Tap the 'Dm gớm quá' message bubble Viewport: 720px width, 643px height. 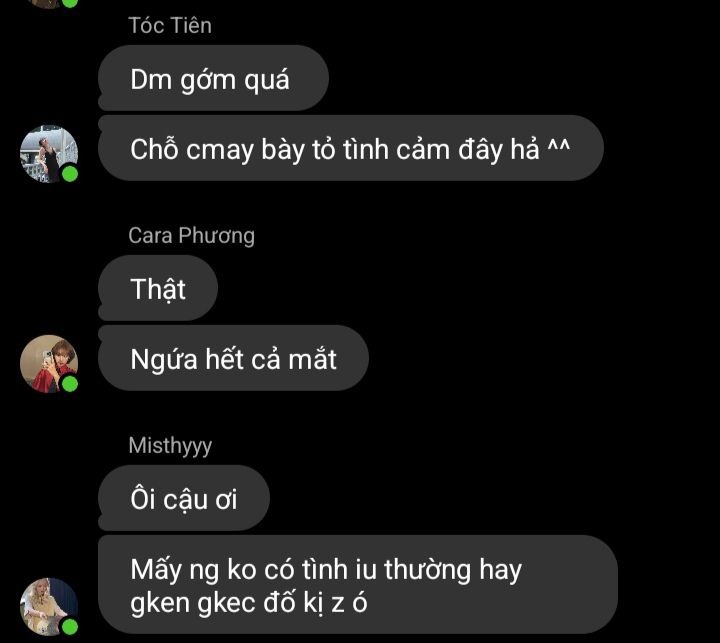pos(214,78)
